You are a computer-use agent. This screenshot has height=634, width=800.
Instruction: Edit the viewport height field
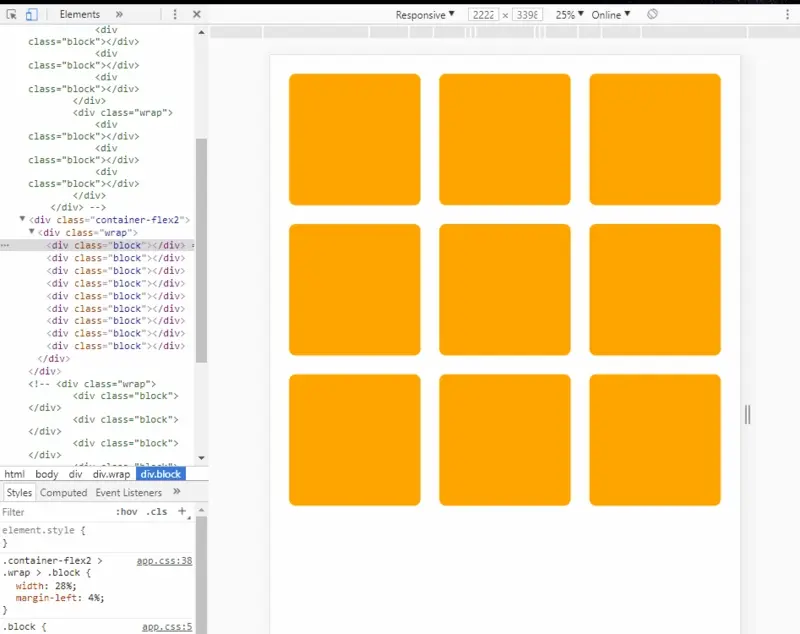tap(527, 15)
